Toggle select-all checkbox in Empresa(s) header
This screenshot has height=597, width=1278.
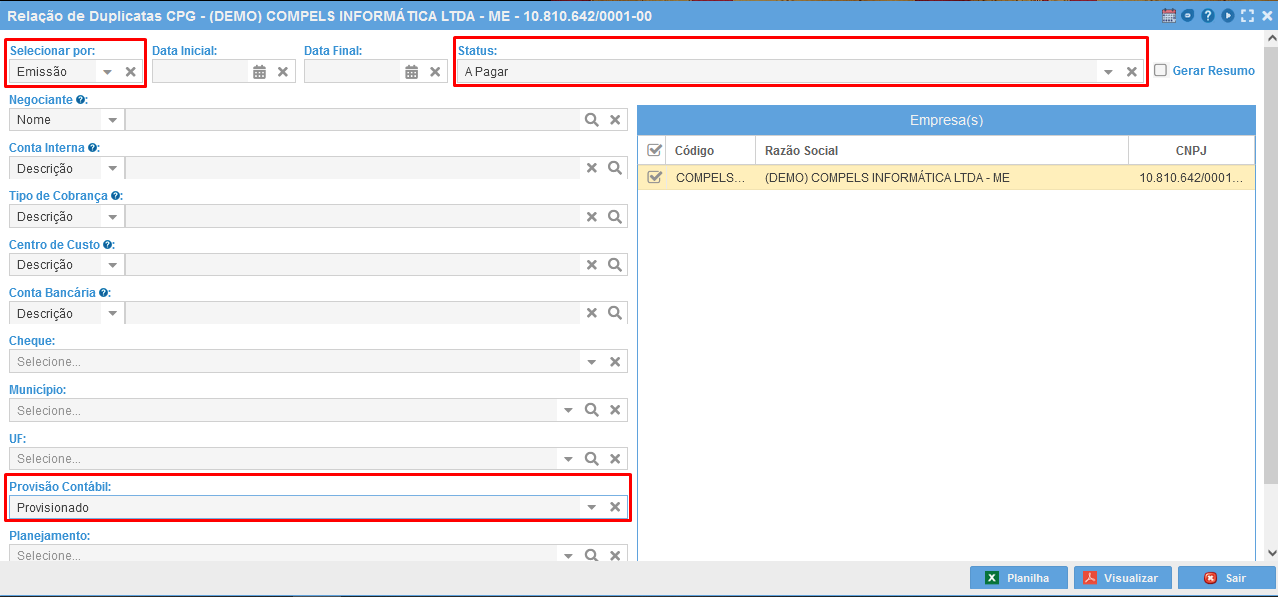point(655,150)
